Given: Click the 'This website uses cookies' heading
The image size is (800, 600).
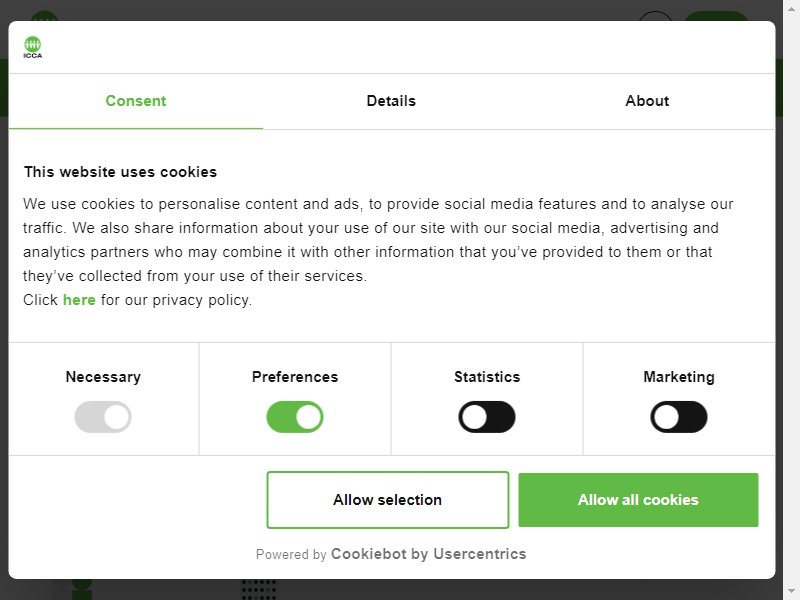Looking at the screenshot, I should (120, 172).
